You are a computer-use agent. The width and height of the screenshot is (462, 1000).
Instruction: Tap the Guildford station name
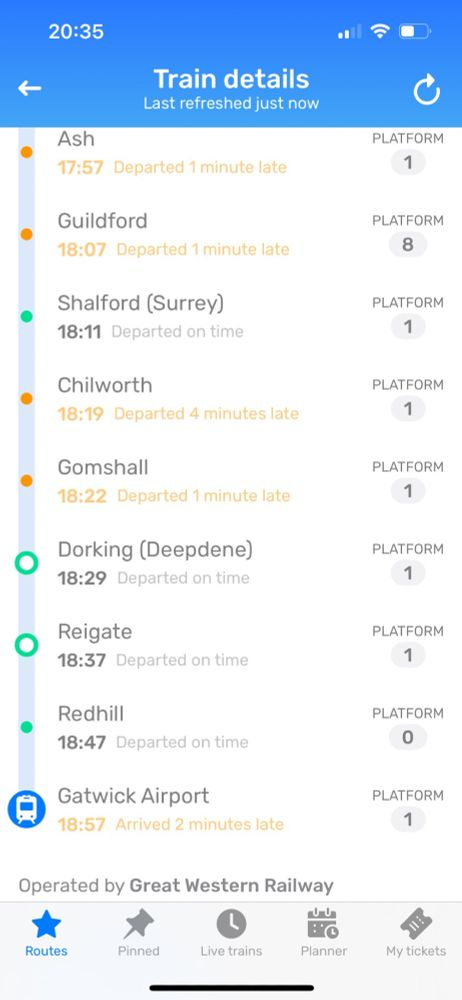(x=102, y=221)
